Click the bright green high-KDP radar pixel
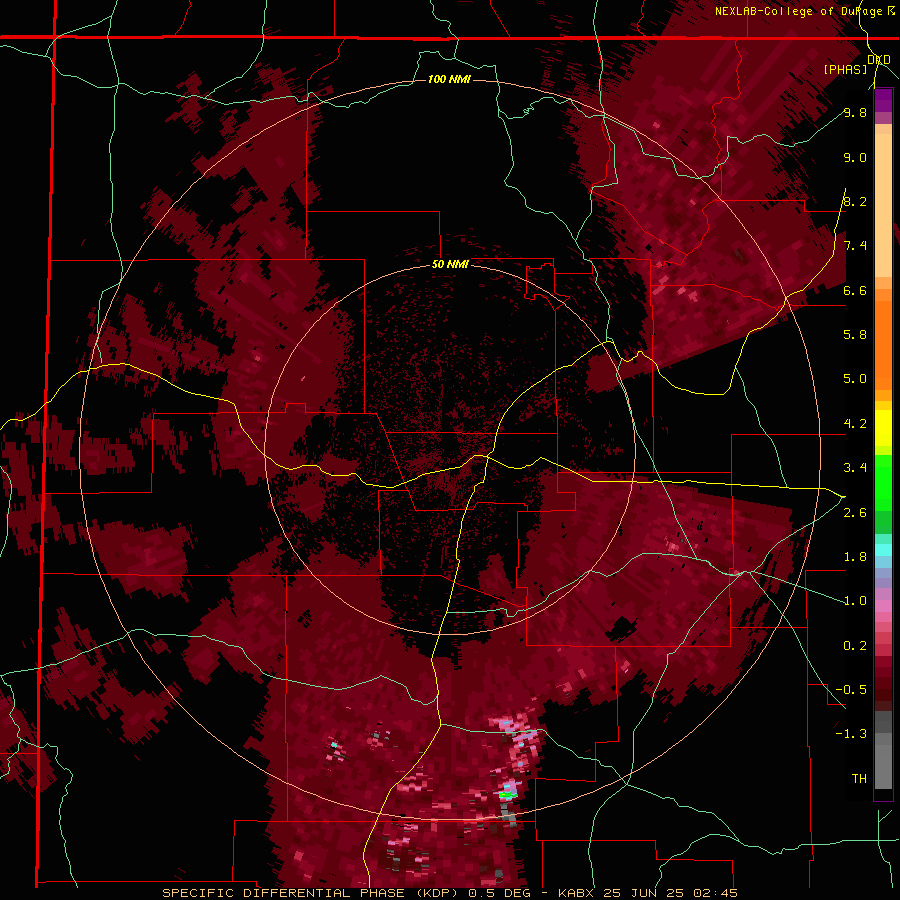The height and width of the screenshot is (900, 900). pyautogui.click(x=506, y=795)
